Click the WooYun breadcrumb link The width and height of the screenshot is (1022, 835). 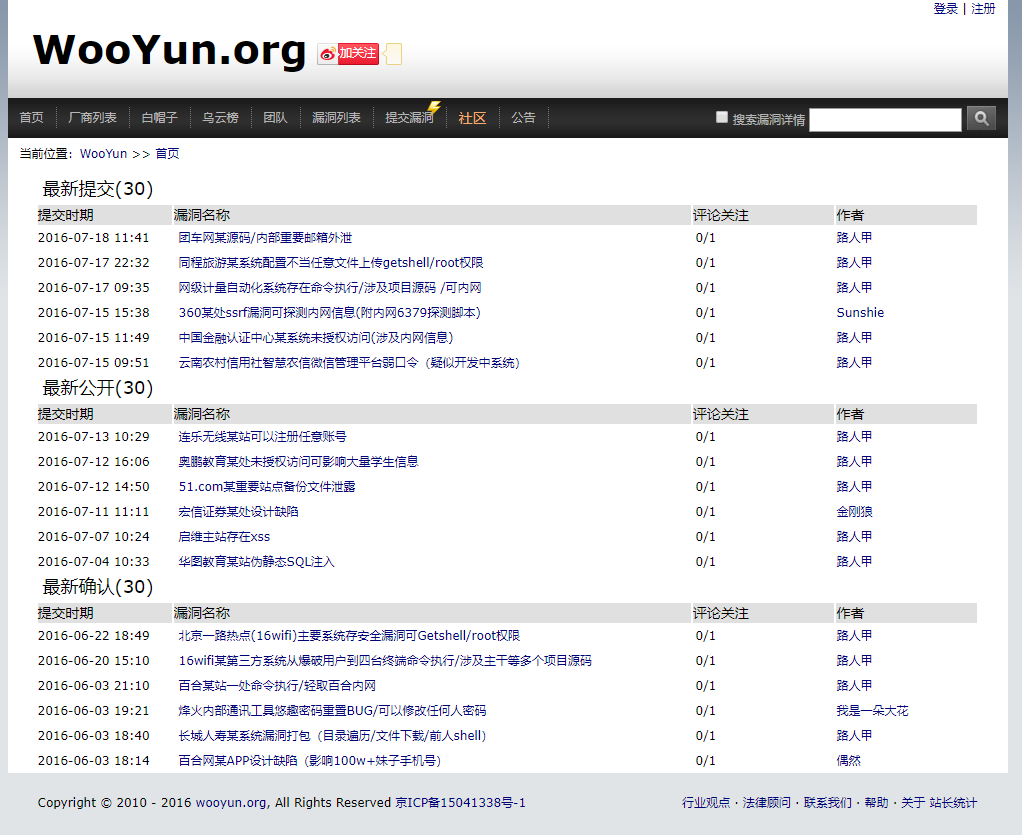tap(104, 154)
